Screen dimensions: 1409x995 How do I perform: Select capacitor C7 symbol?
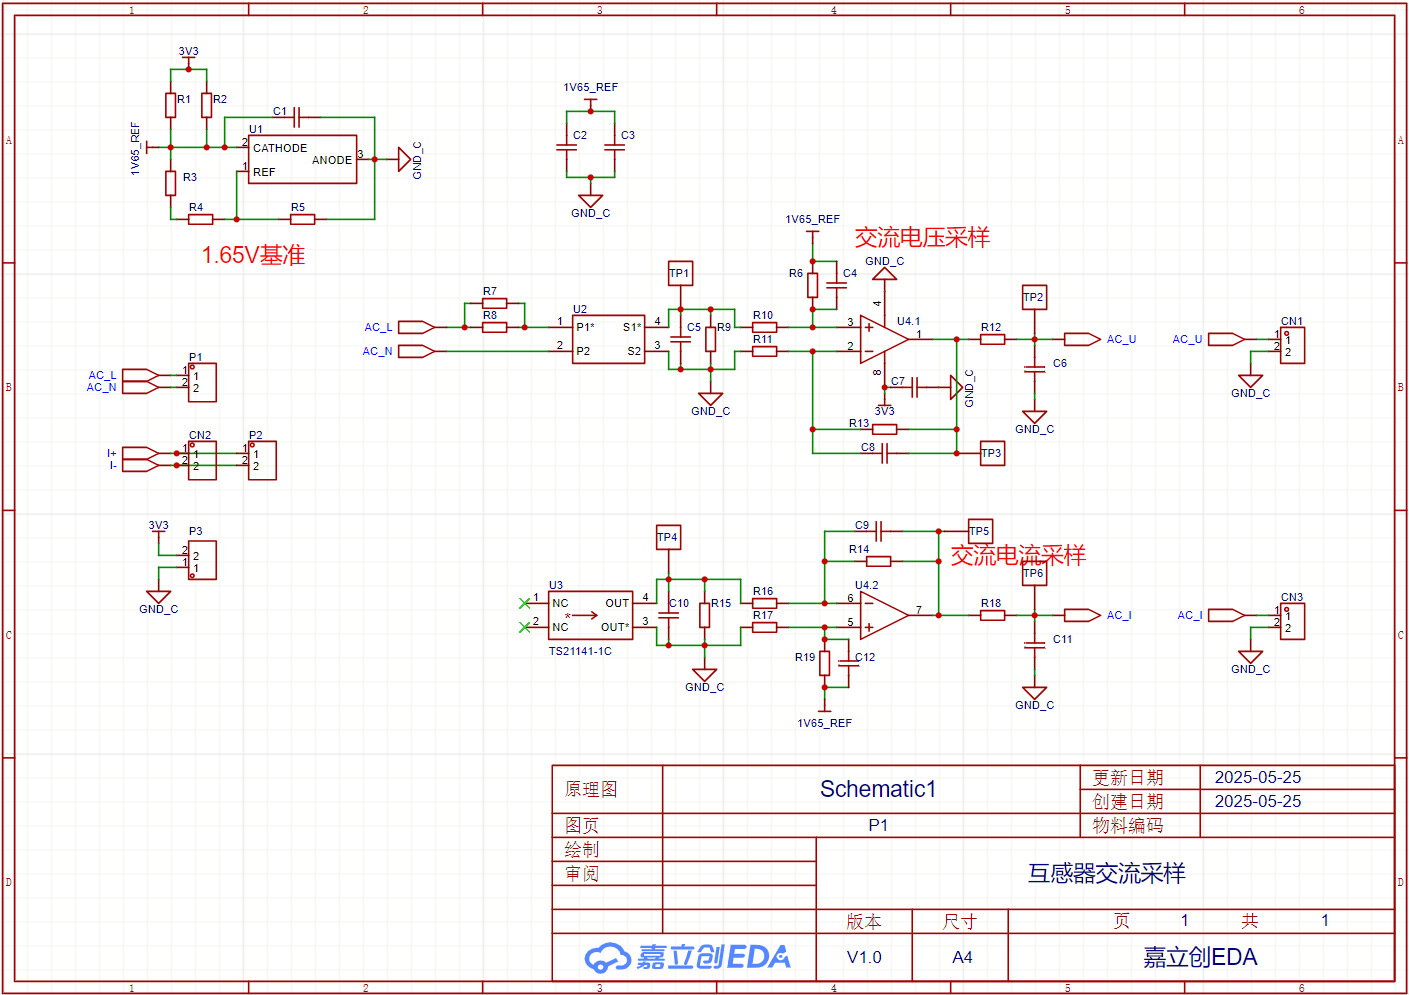coord(915,387)
